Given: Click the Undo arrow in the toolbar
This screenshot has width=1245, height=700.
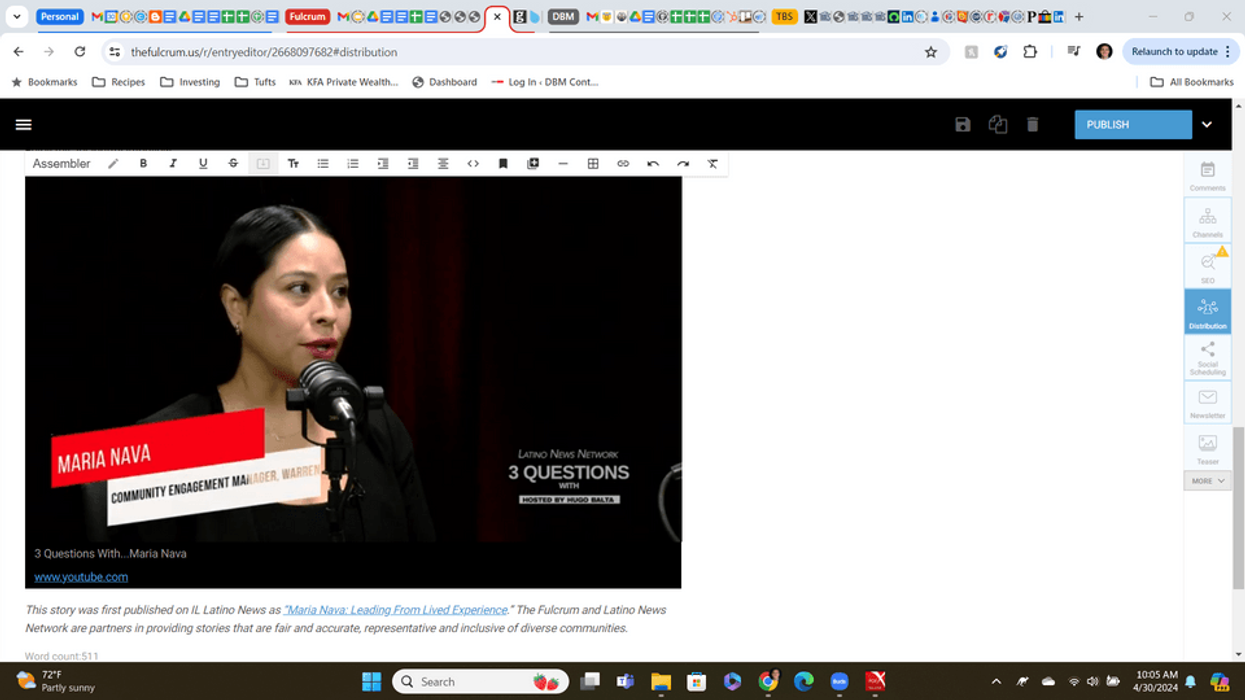Looking at the screenshot, I should 653,163.
